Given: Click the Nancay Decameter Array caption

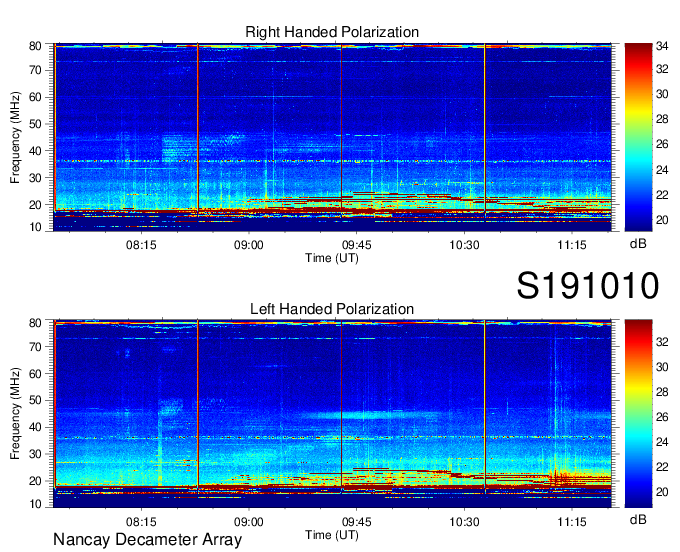Looking at the screenshot, I should pos(147,540).
